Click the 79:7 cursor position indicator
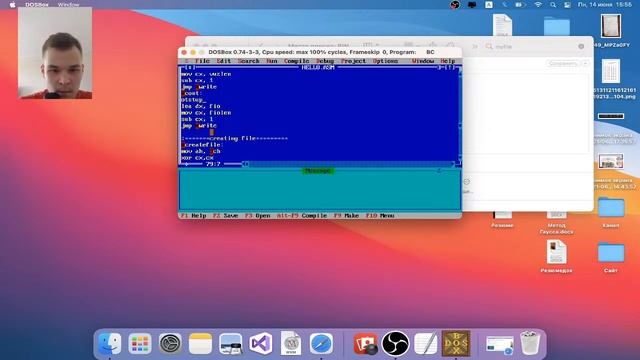 click(x=213, y=164)
